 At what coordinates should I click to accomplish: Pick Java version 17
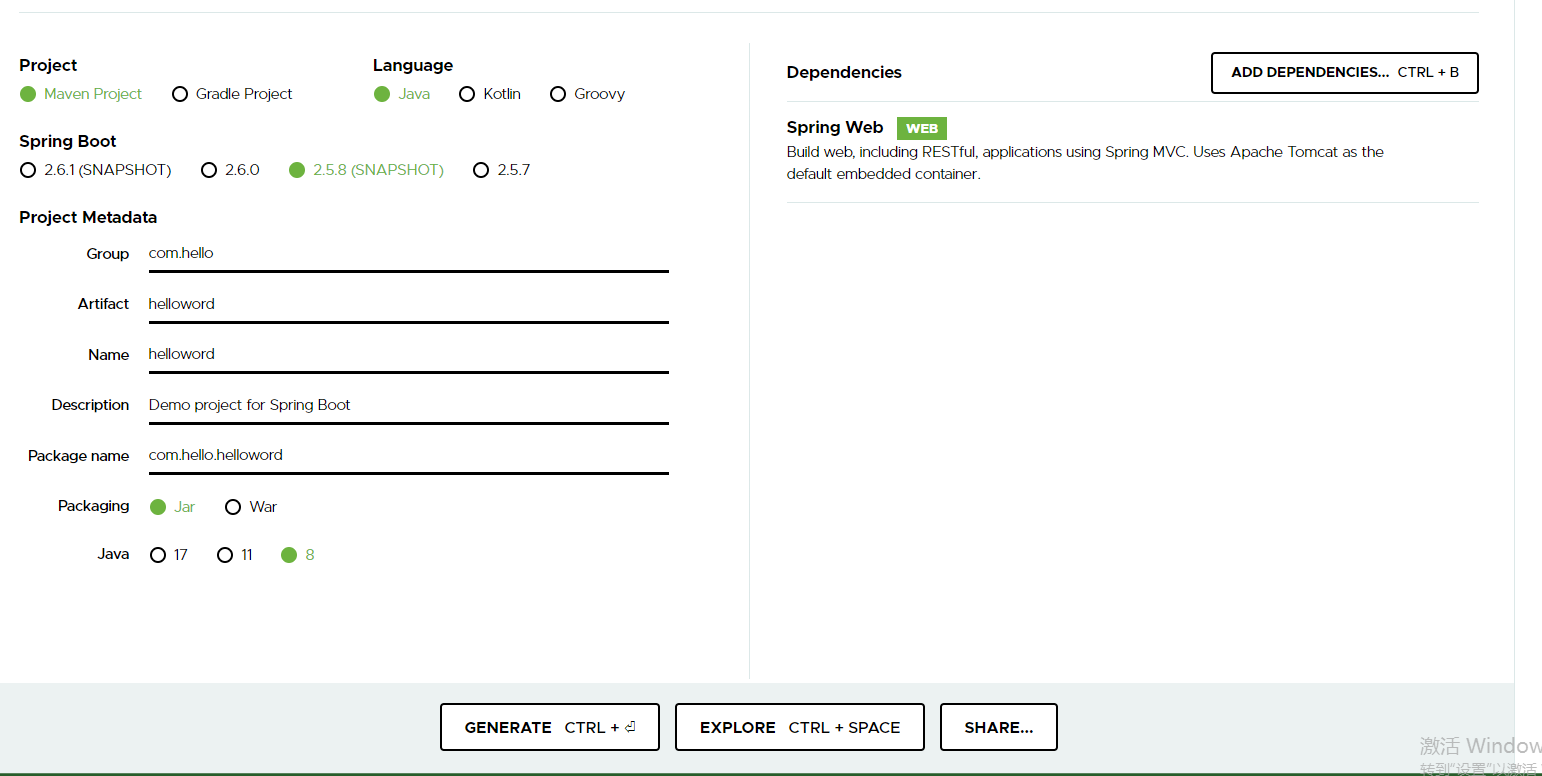pos(169,555)
